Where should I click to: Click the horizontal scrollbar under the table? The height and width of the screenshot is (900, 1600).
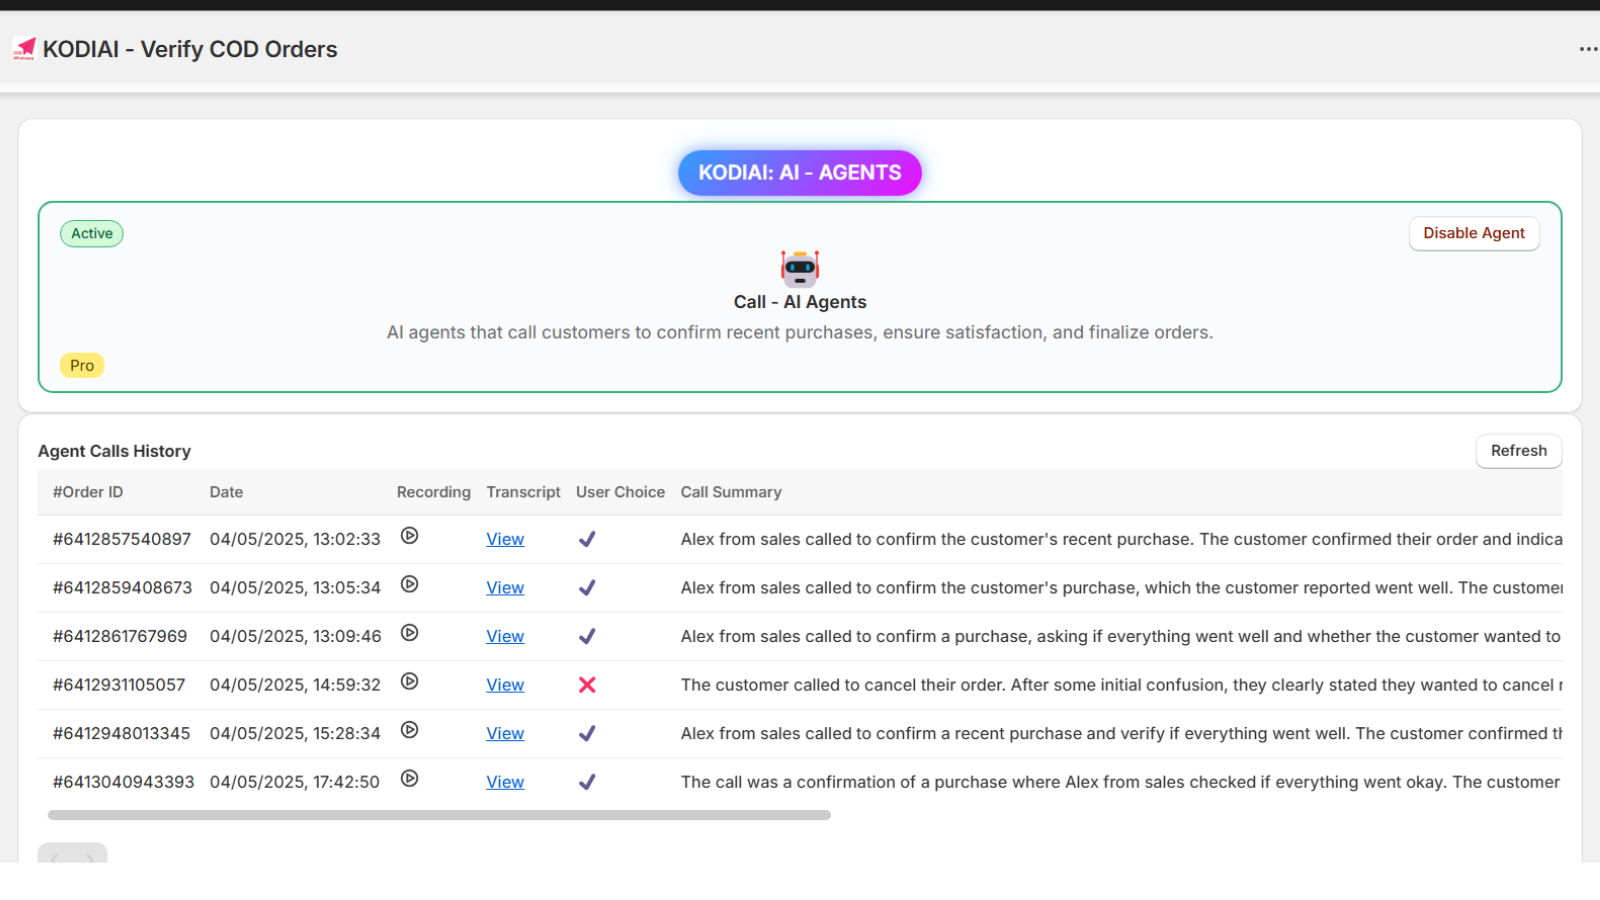(439, 815)
